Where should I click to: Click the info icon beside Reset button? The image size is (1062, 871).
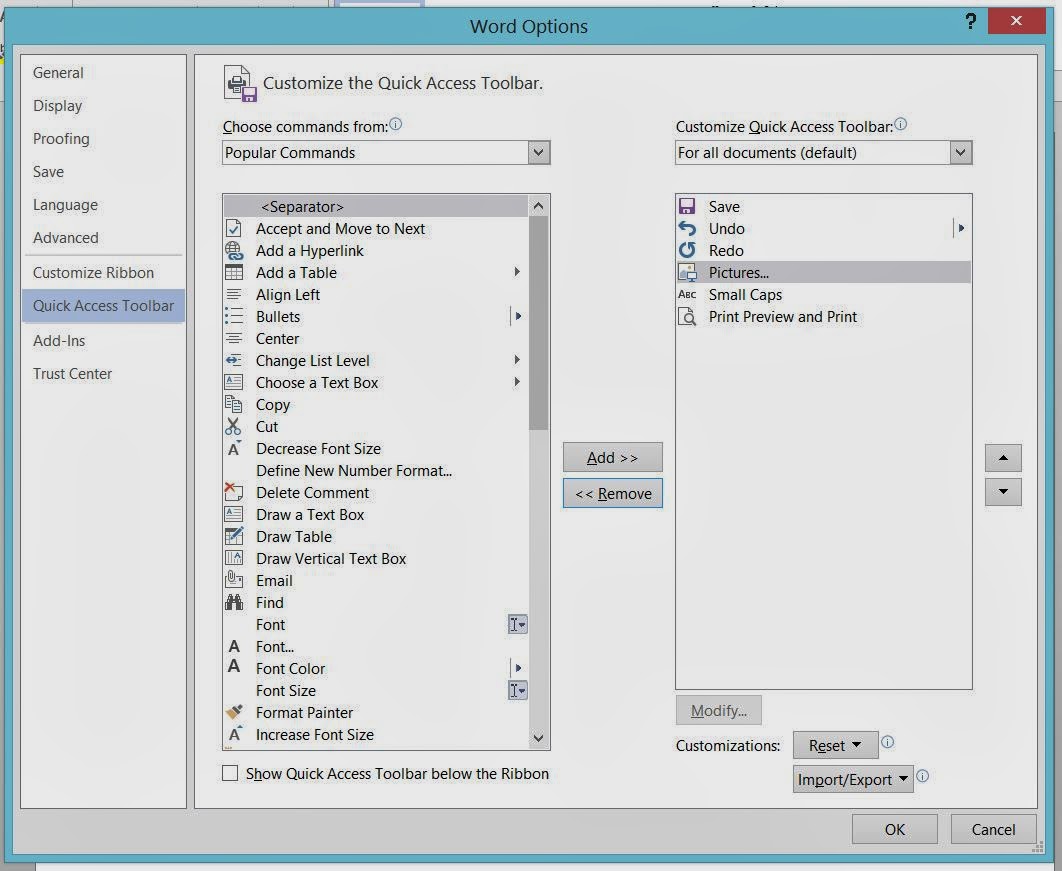[x=887, y=742]
